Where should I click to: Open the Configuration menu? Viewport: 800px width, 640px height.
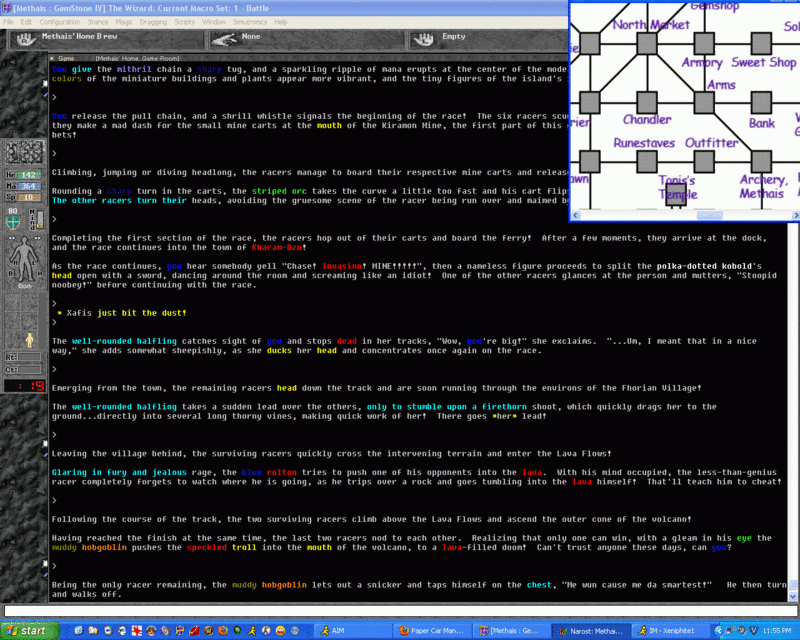click(60, 21)
